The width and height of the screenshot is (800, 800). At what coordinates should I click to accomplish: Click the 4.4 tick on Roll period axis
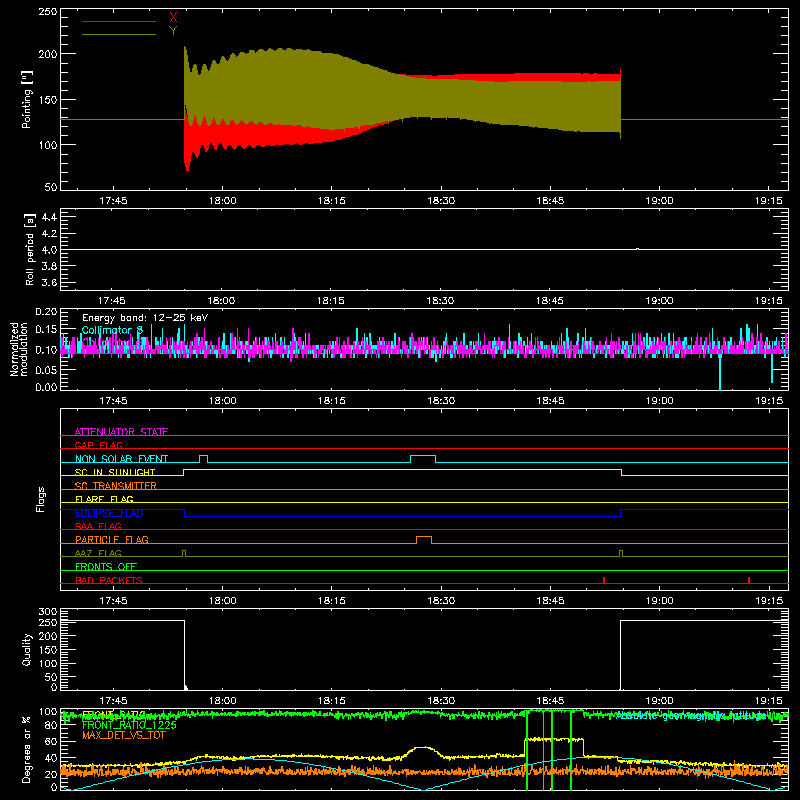pos(49,217)
